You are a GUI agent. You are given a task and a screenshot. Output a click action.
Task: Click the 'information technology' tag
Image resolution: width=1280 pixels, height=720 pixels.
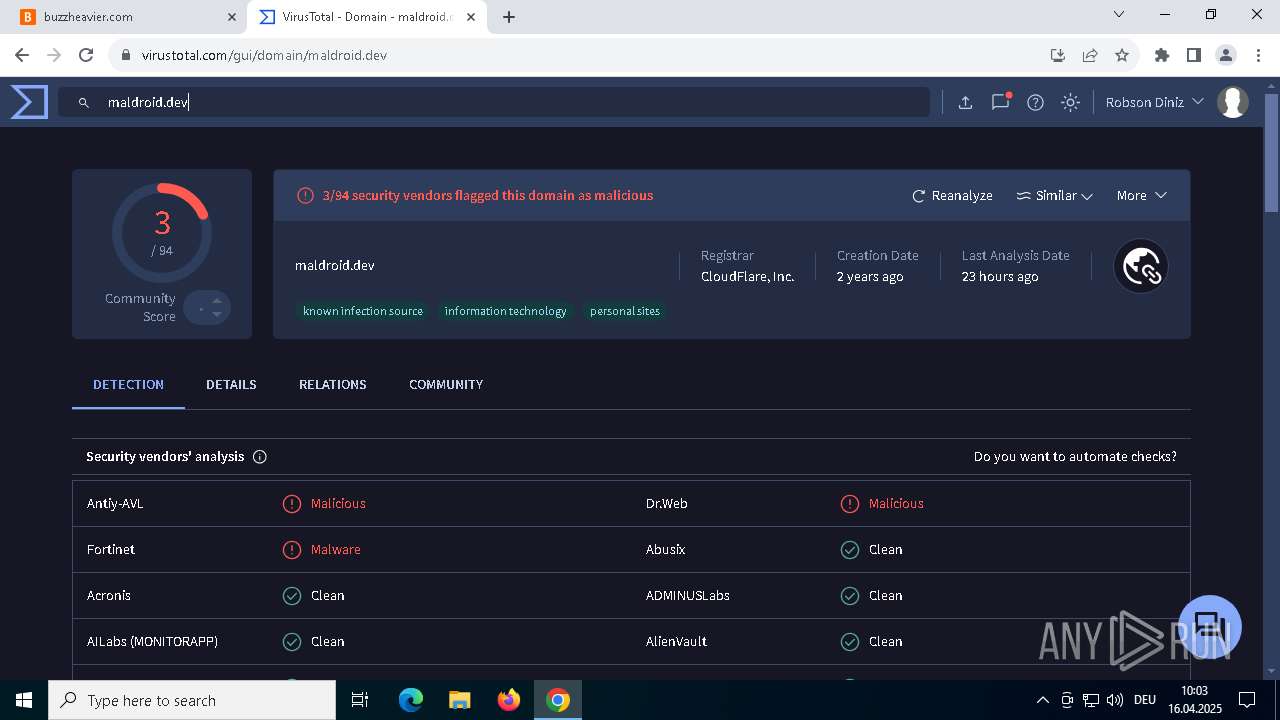[505, 311]
